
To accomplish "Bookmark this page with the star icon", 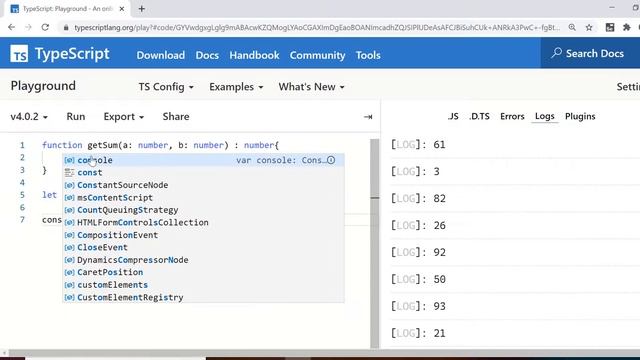I will click(x=589, y=27).
